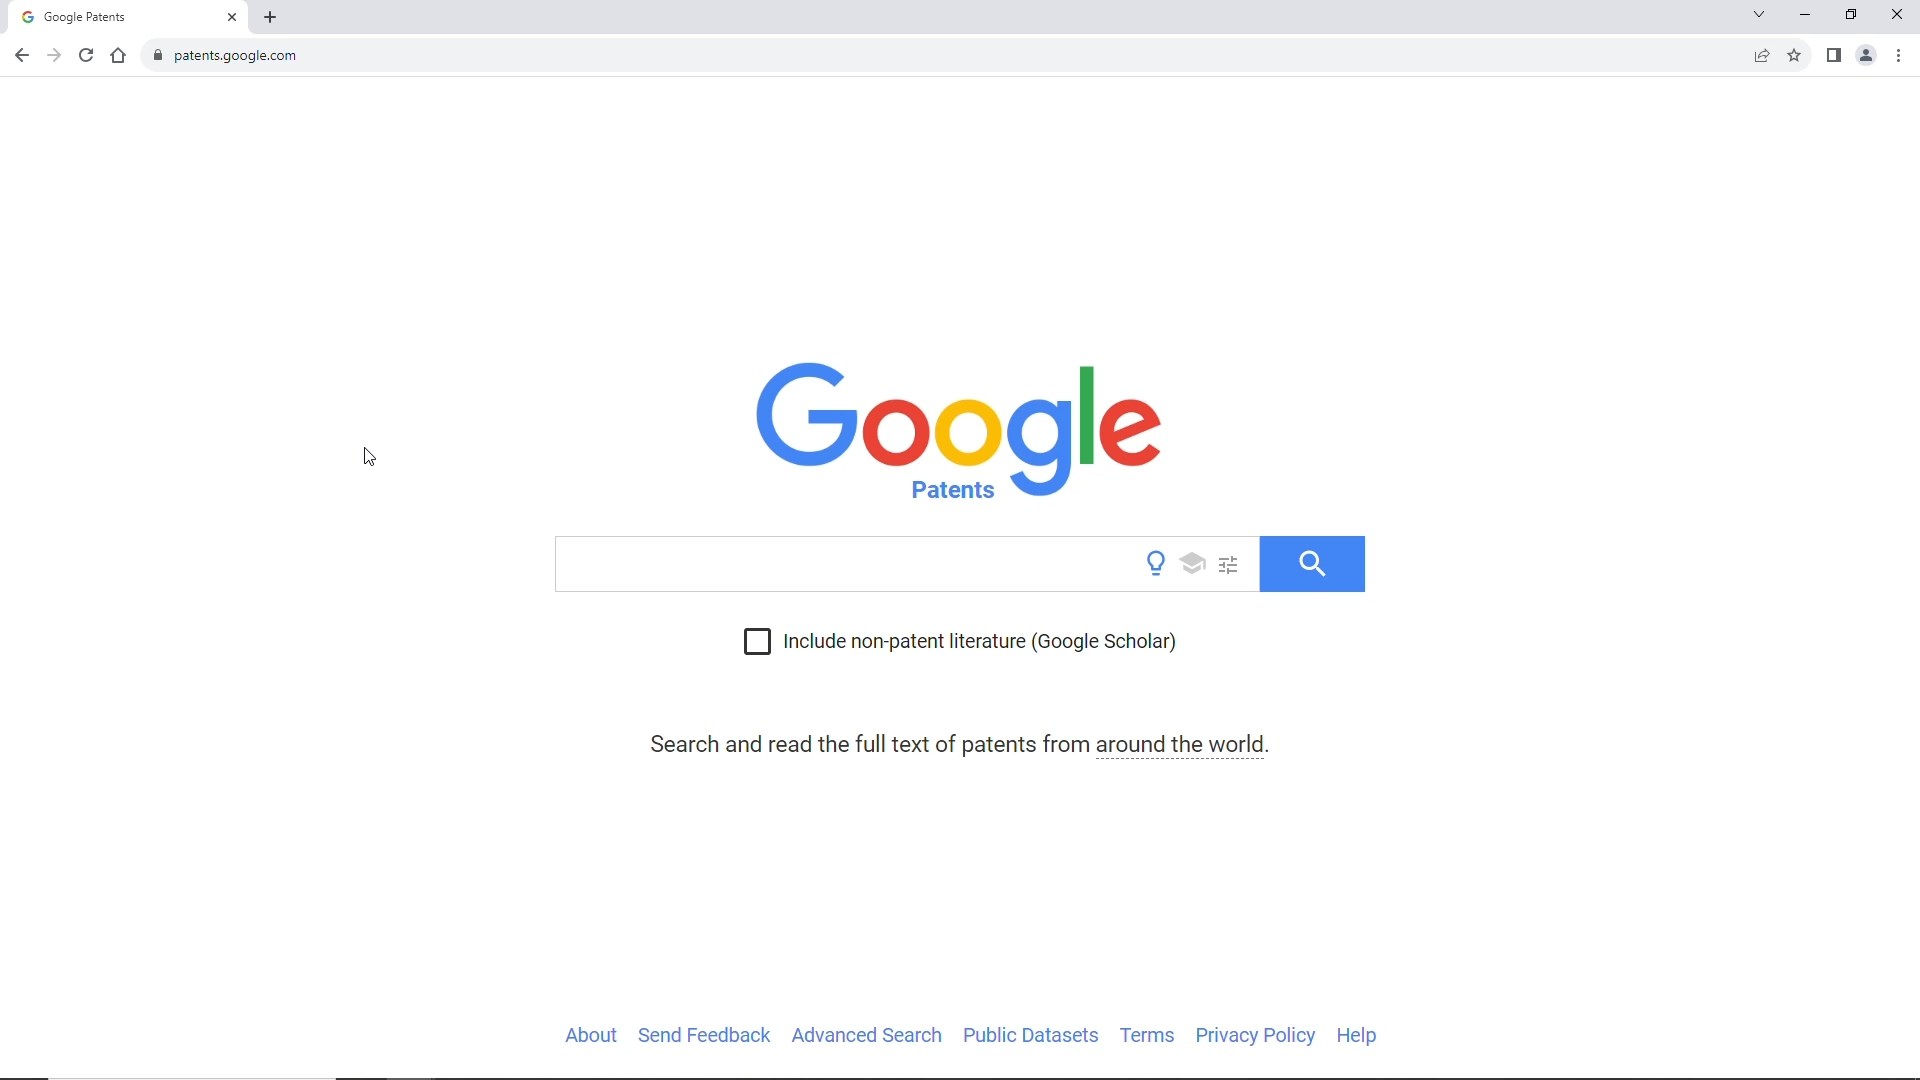Viewport: 1920px width, 1080px height.
Task: Expand address bar suggestions dropdown
Action: click(1758, 16)
